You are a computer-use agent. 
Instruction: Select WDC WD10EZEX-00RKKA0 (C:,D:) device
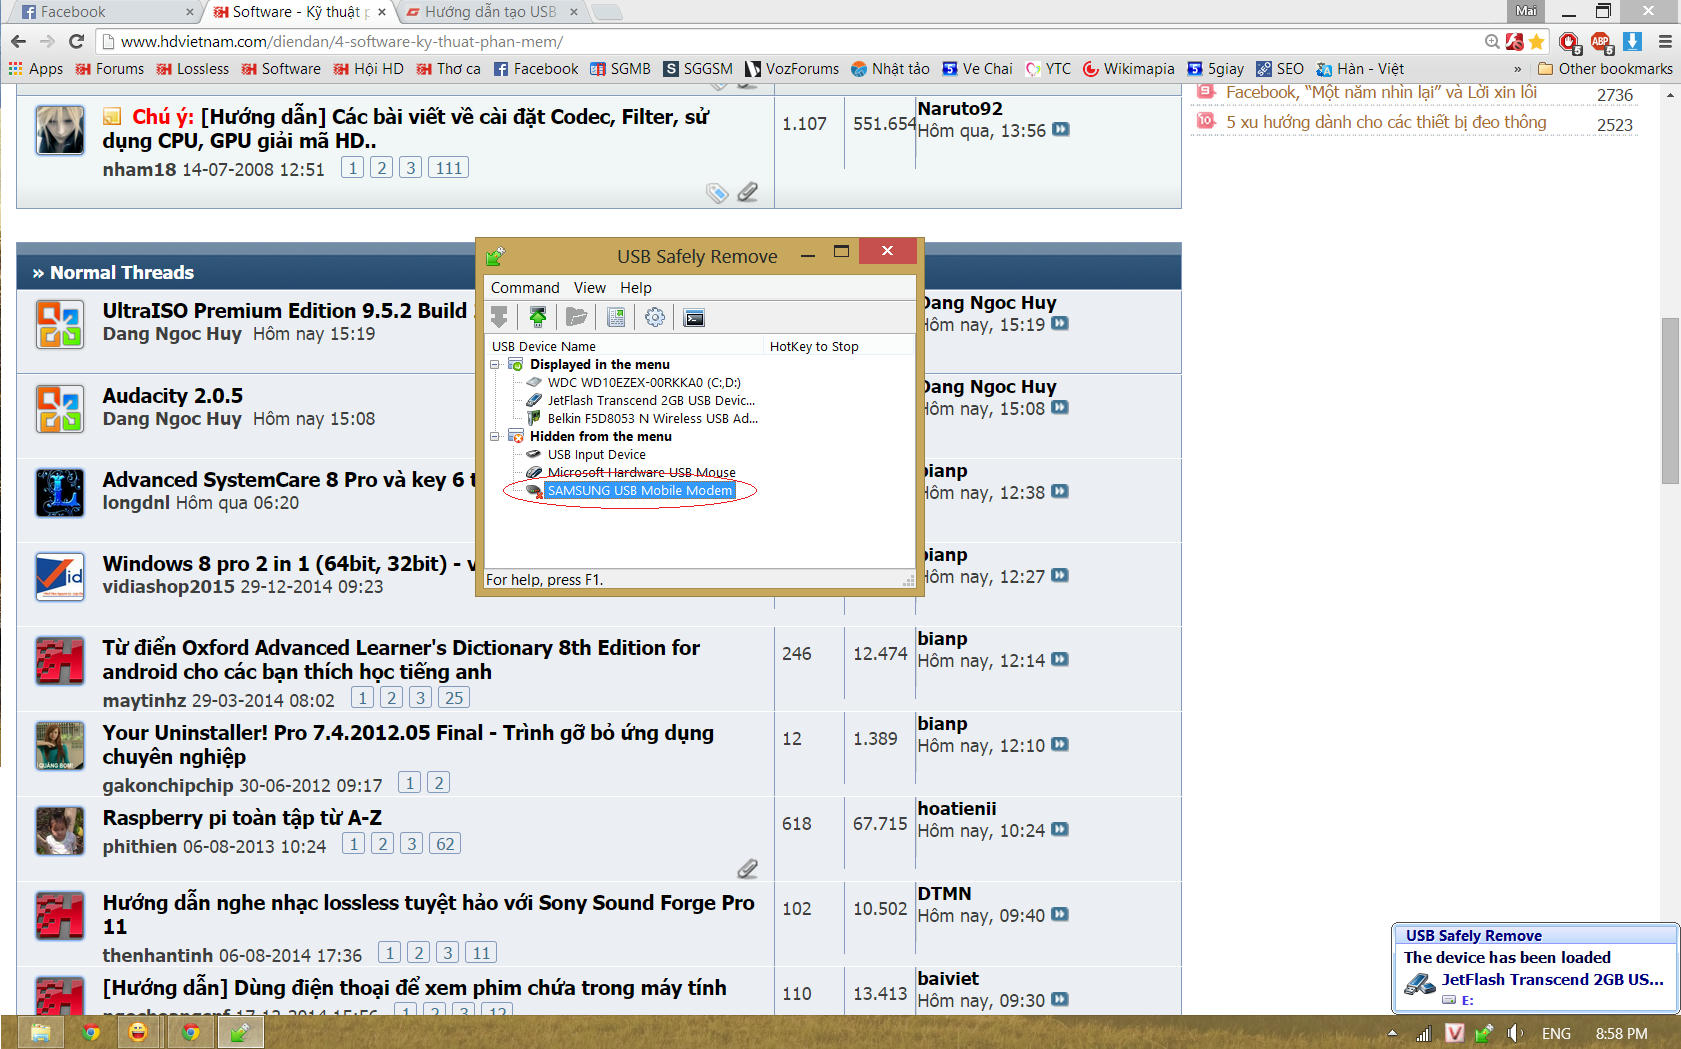[x=643, y=383]
